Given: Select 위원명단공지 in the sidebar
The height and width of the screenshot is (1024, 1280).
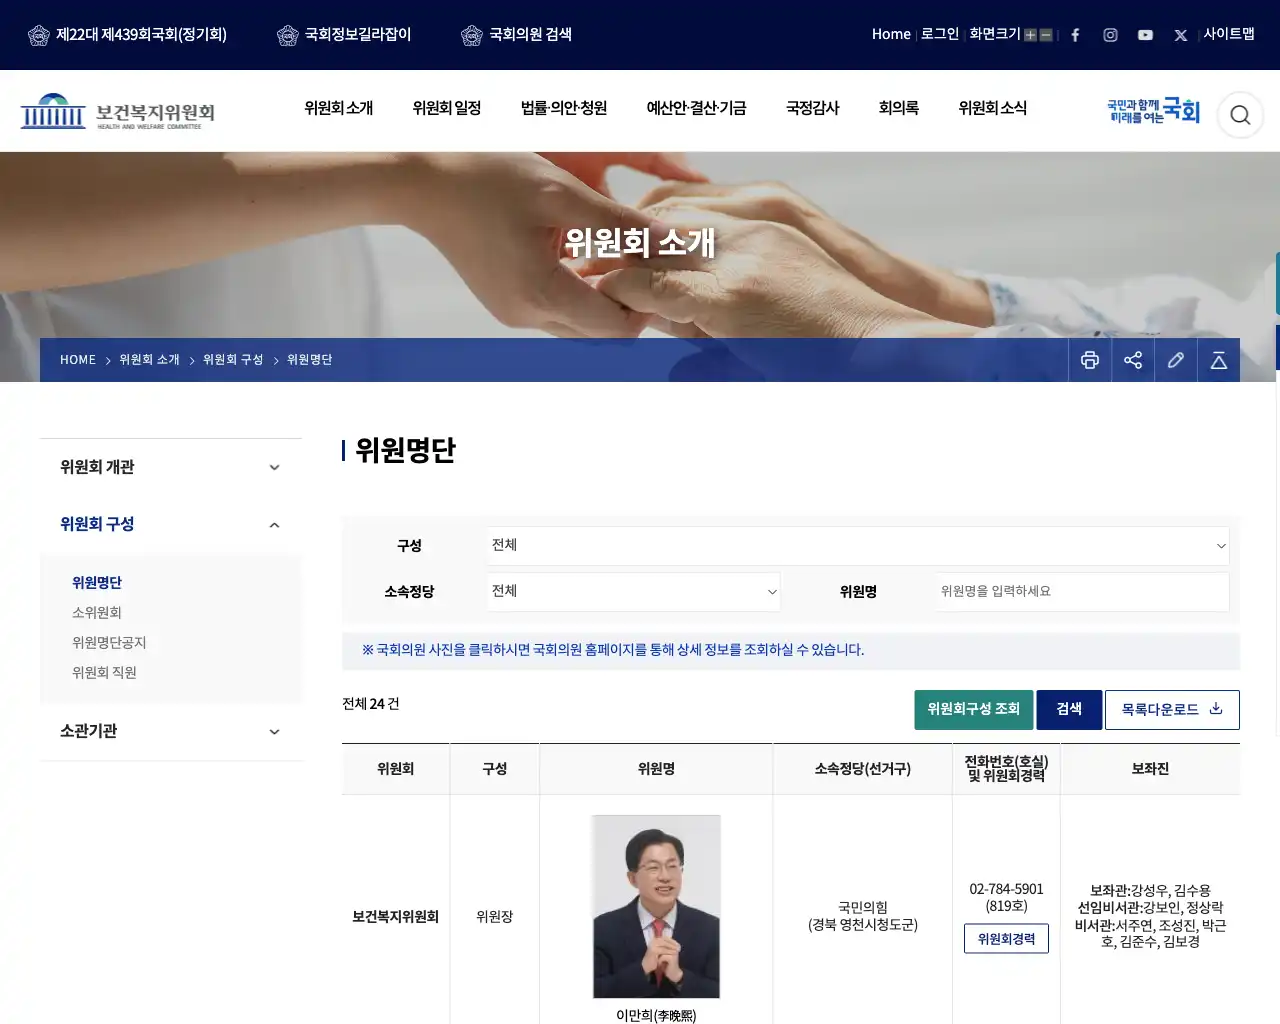Looking at the screenshot, I should click(109, 643).
